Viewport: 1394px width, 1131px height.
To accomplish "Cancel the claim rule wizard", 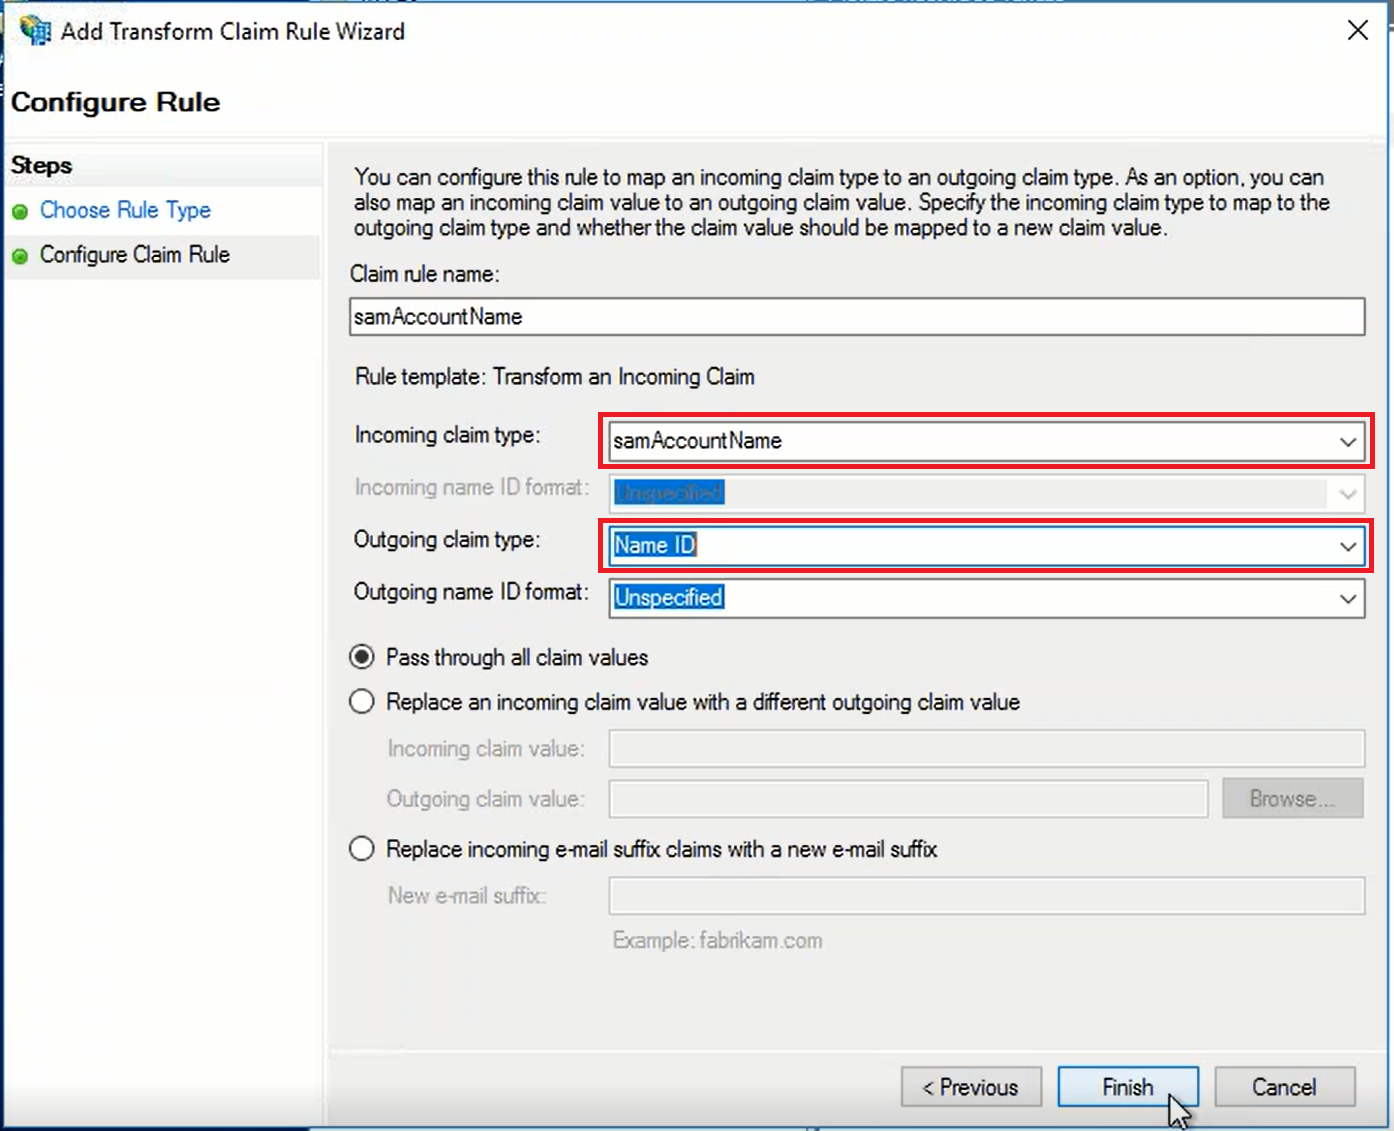I will (1284, 1087).
